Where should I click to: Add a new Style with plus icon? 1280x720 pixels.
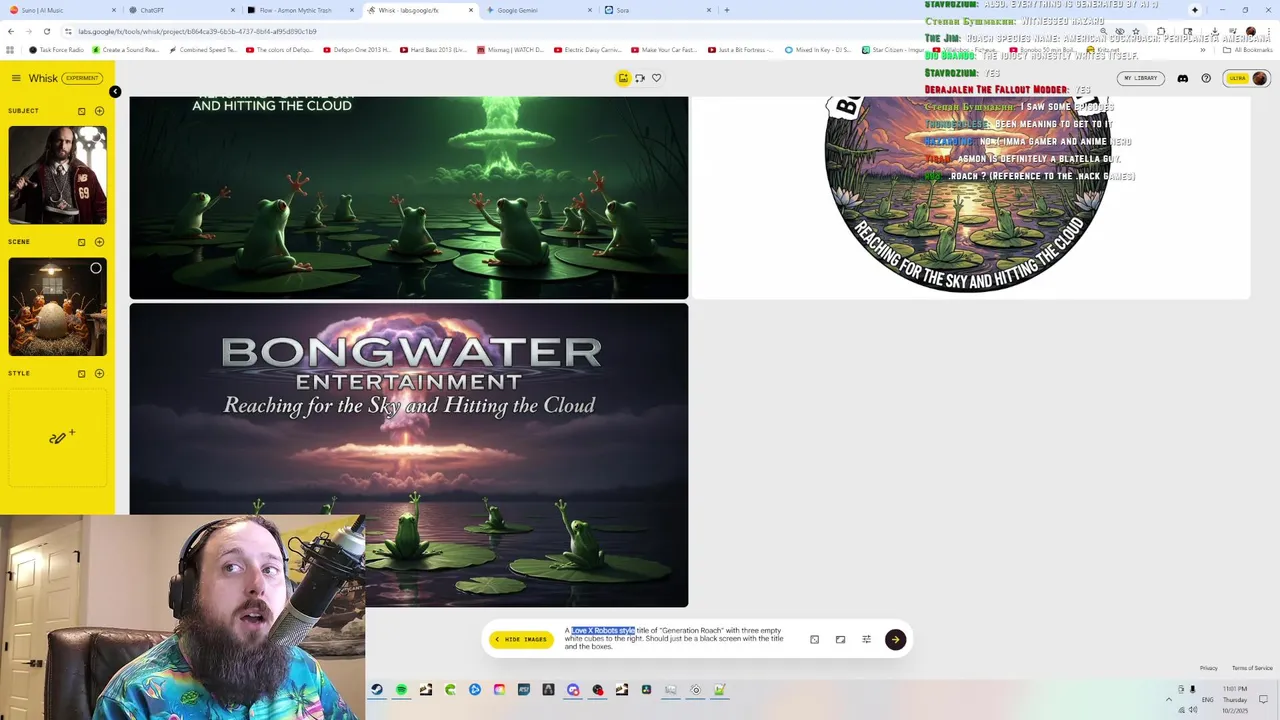click(x=99, y=374)
